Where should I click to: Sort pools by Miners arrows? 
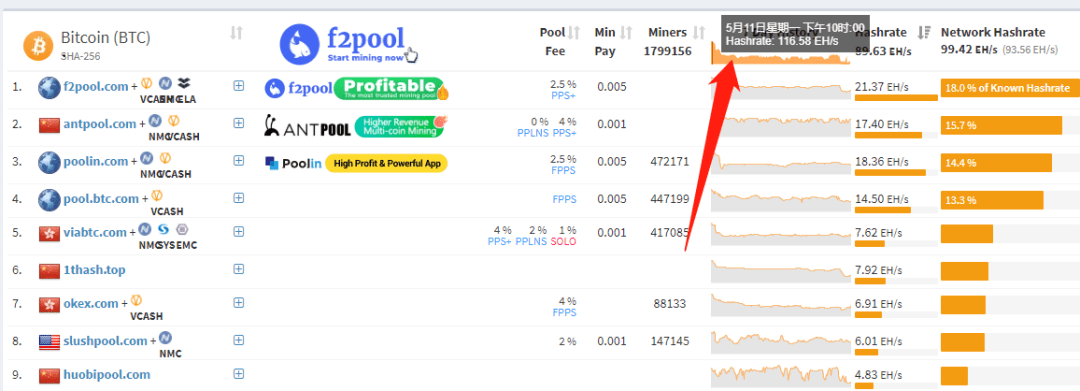[x=698, y=32]
